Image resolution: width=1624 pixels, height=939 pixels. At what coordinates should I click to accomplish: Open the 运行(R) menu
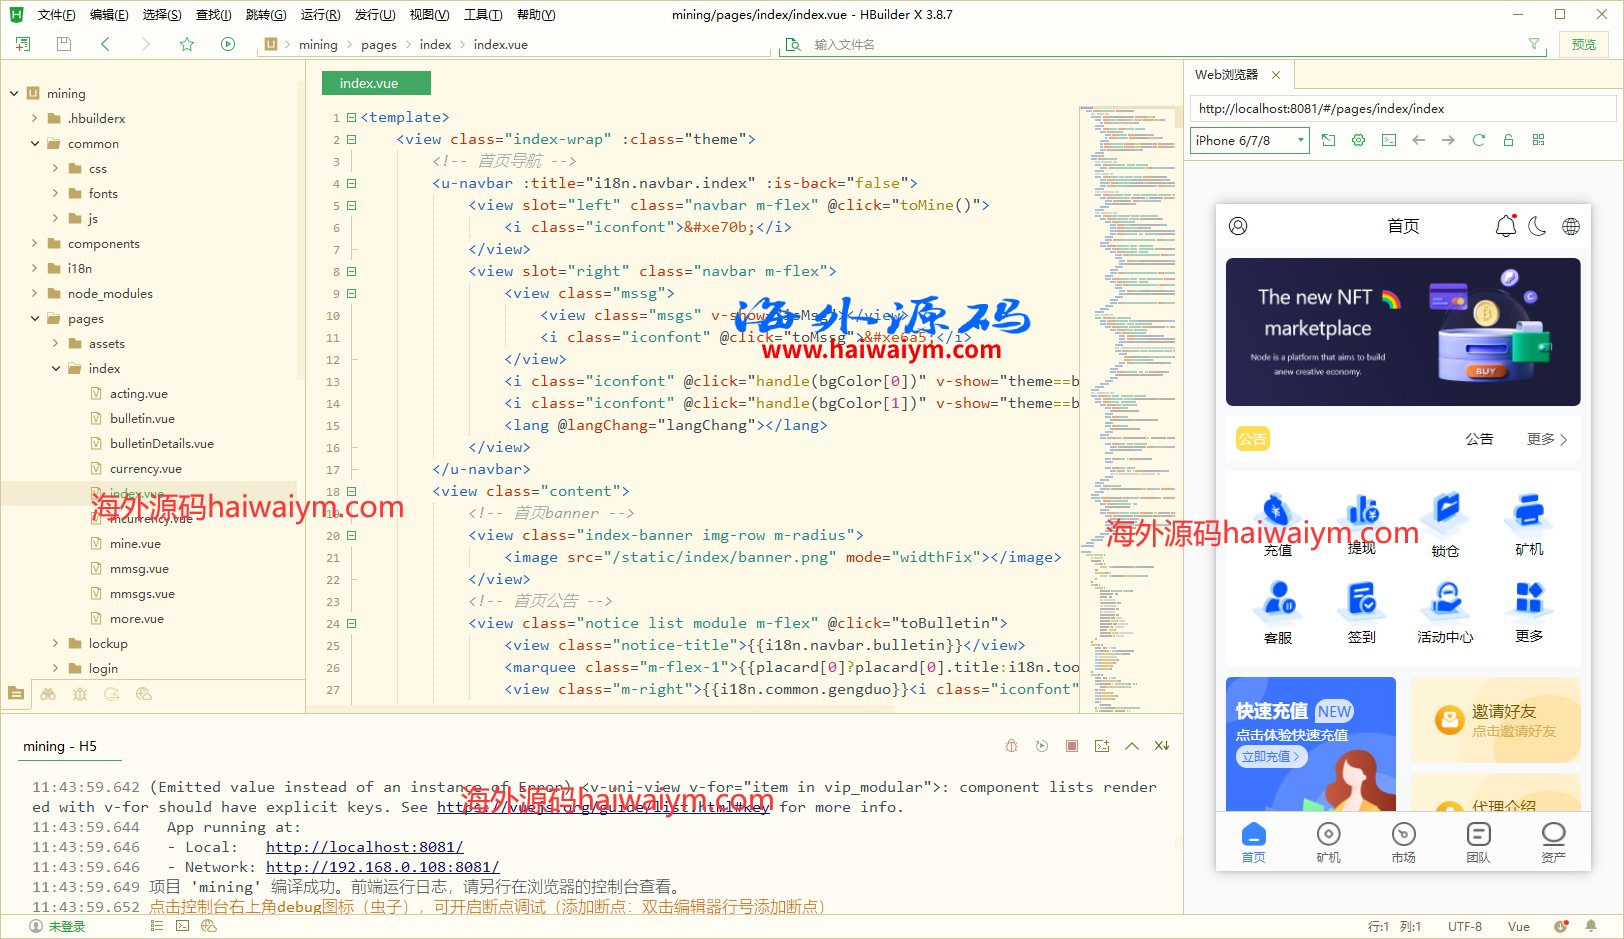[320, 15]
